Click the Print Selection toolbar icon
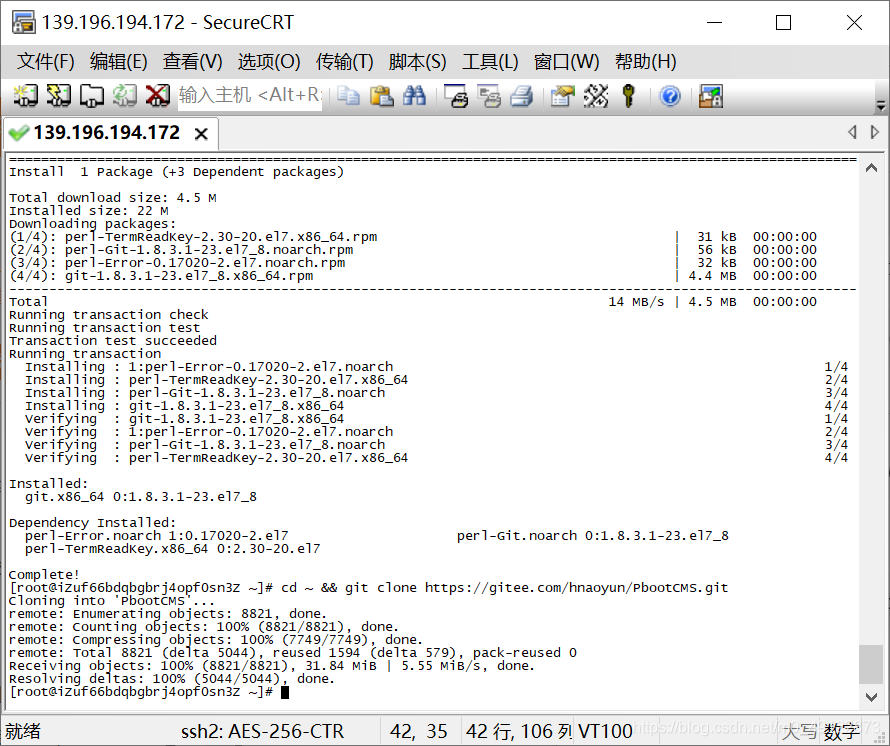 point(489,95)
